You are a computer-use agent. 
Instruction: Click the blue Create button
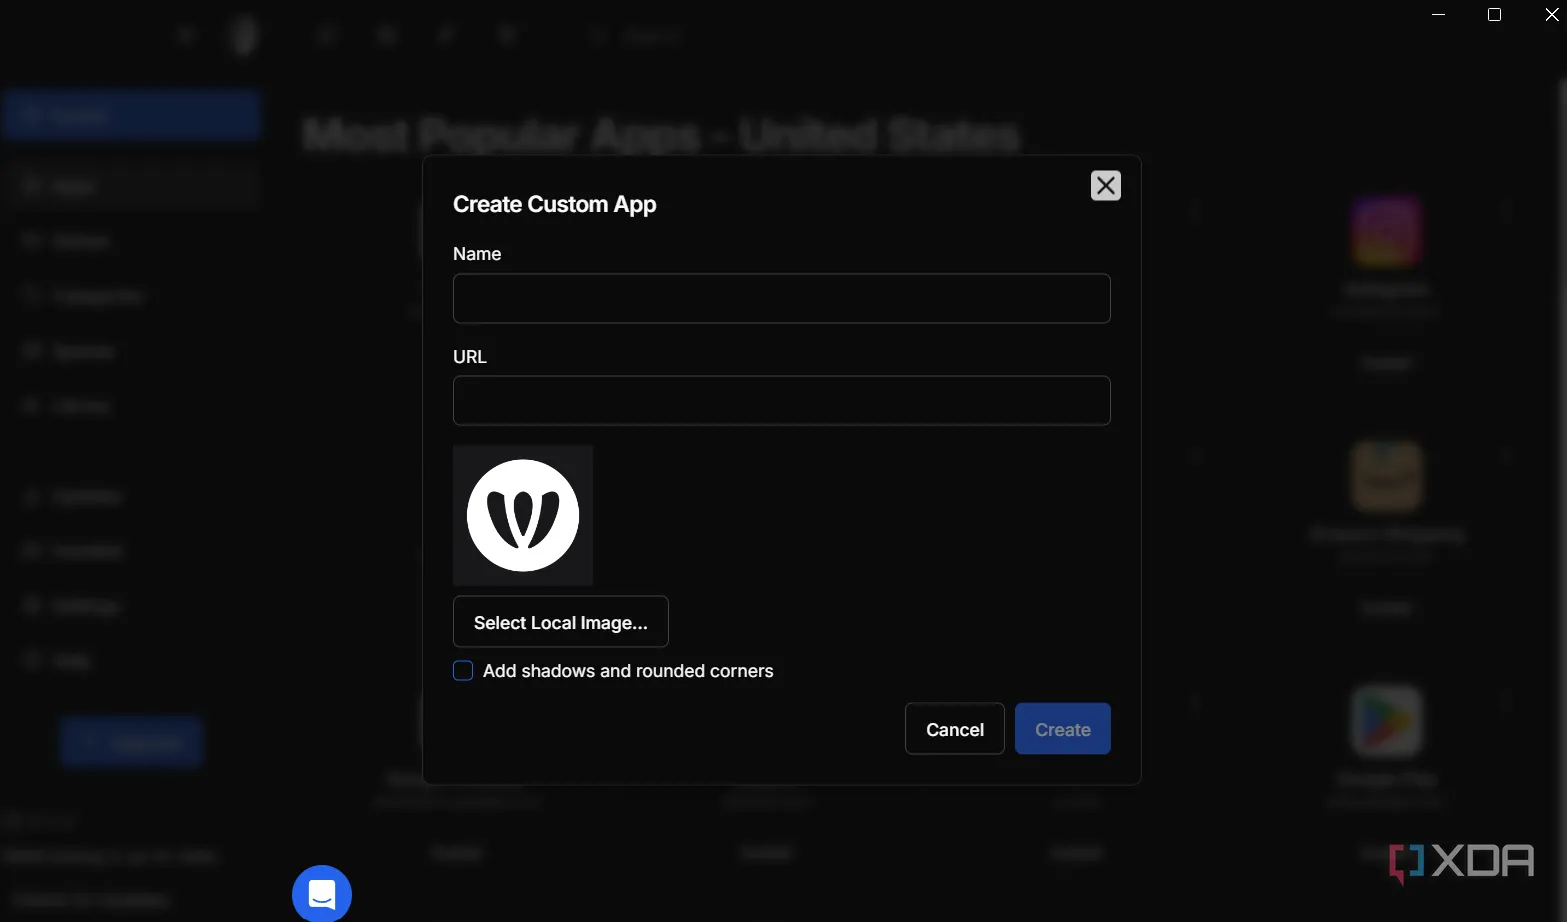1062,729
